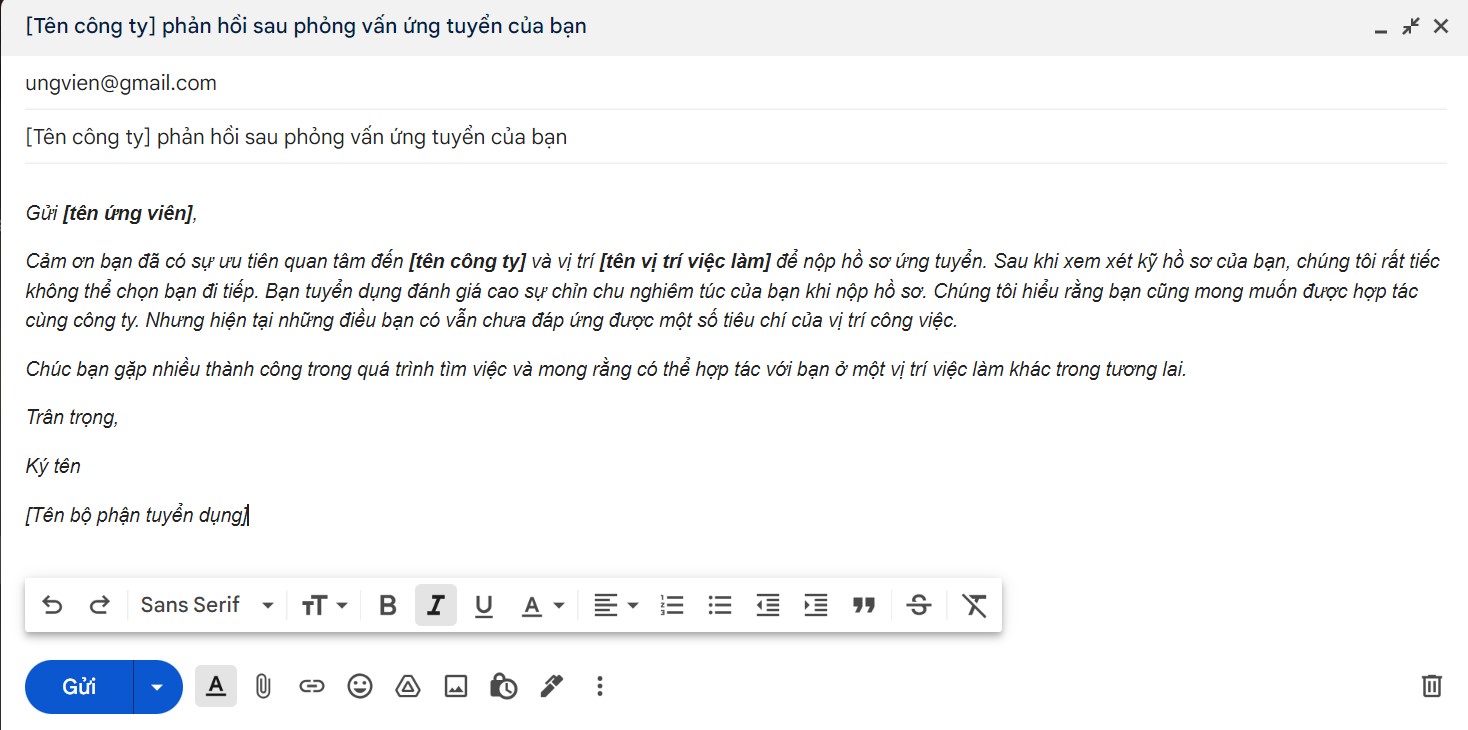Insert files using the Google Drive icon
Image resolution: width=1468 pixels, height=730 pixels.
pyautogui.click(x=408, y=686)
